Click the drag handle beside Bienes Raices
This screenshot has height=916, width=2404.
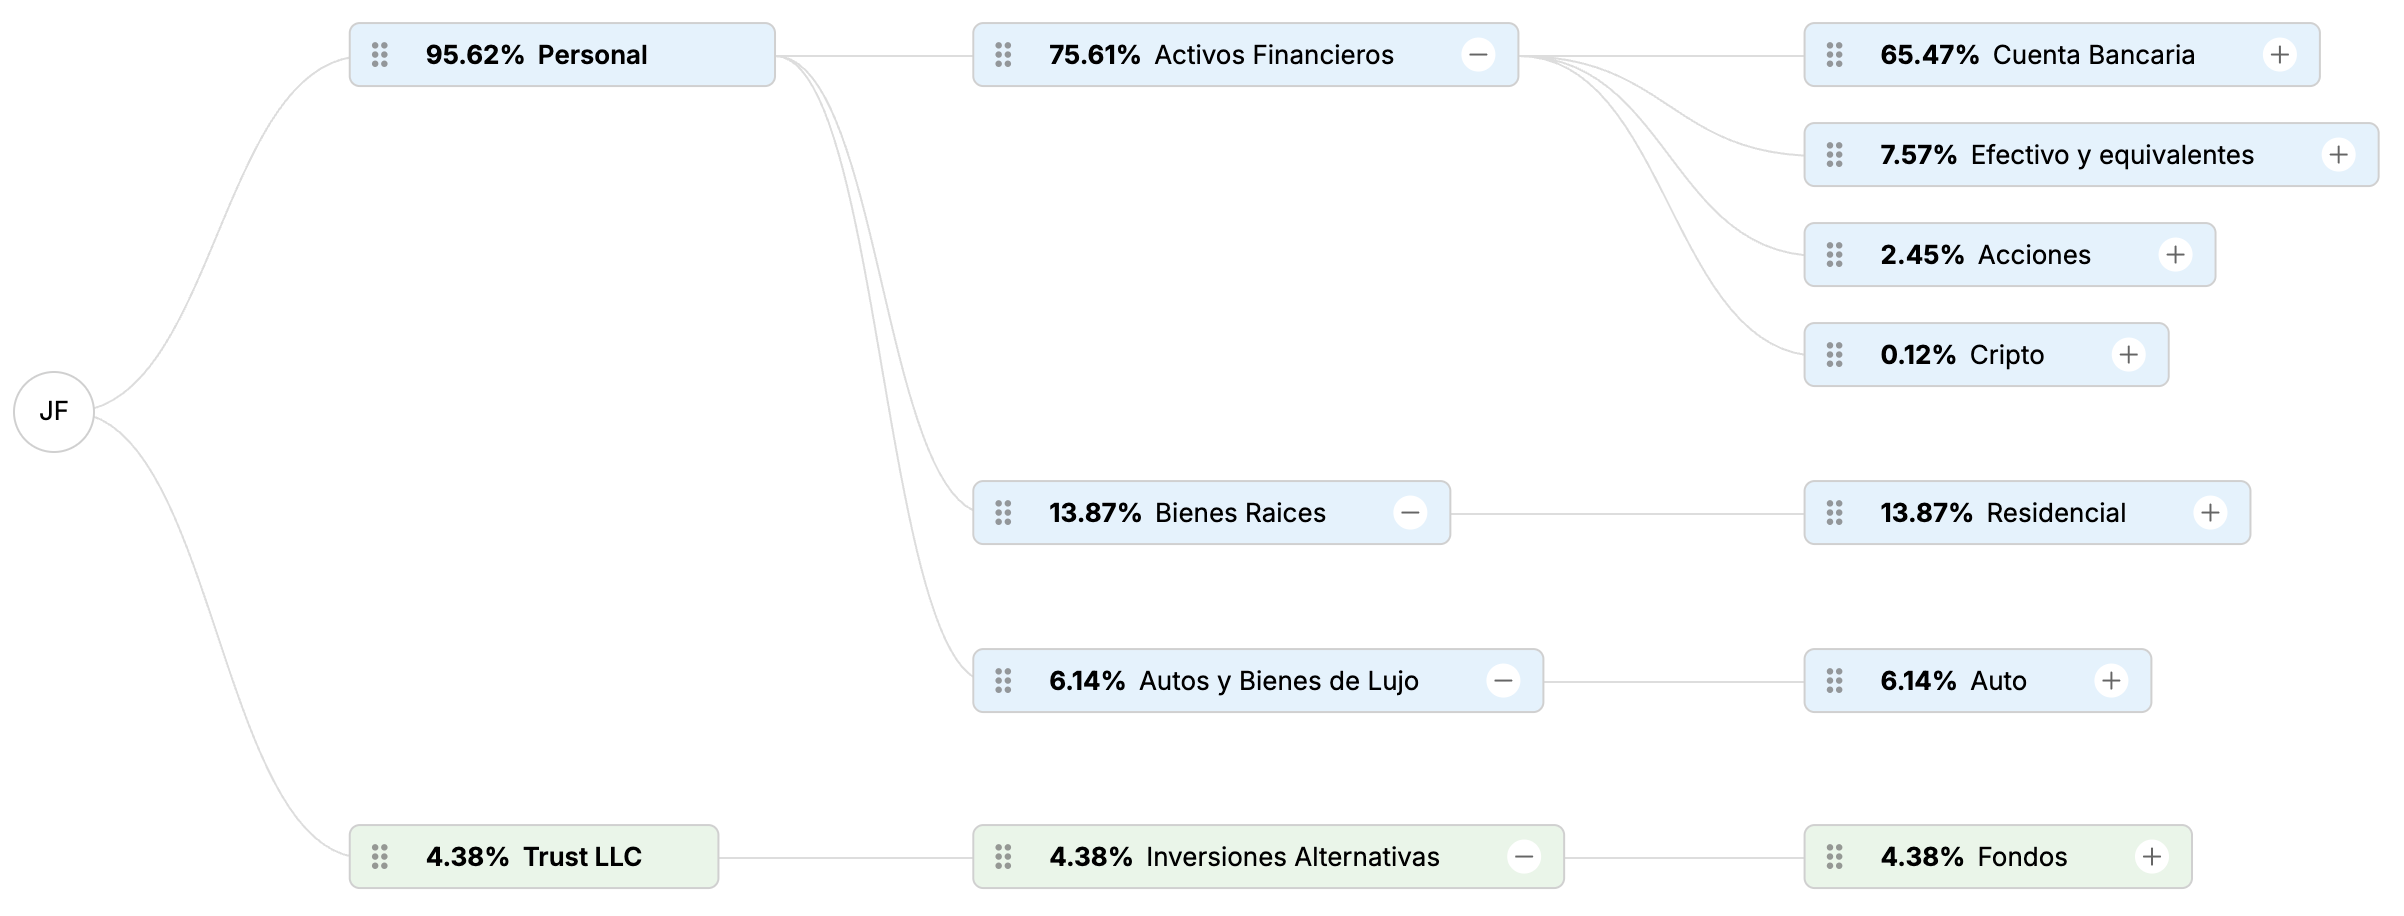coord(1003,513)
